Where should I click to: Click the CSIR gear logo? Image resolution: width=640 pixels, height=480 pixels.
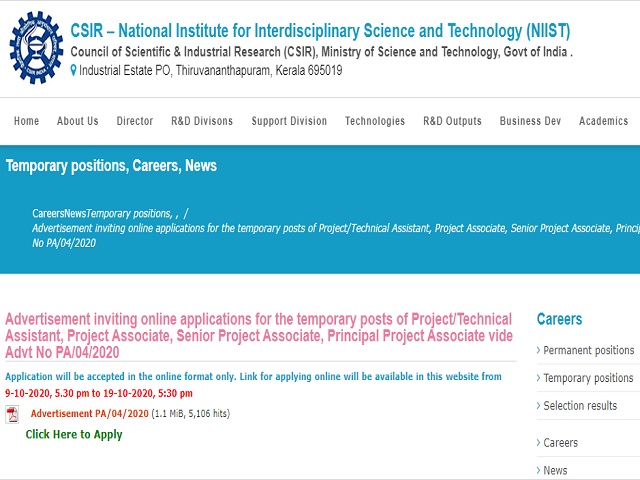click(36, 48)
